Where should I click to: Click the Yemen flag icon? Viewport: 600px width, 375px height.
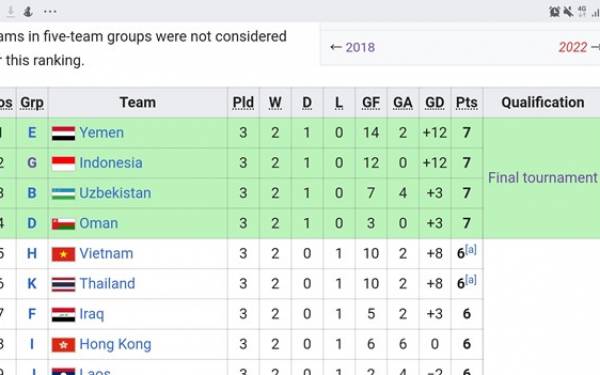[64, 133]
